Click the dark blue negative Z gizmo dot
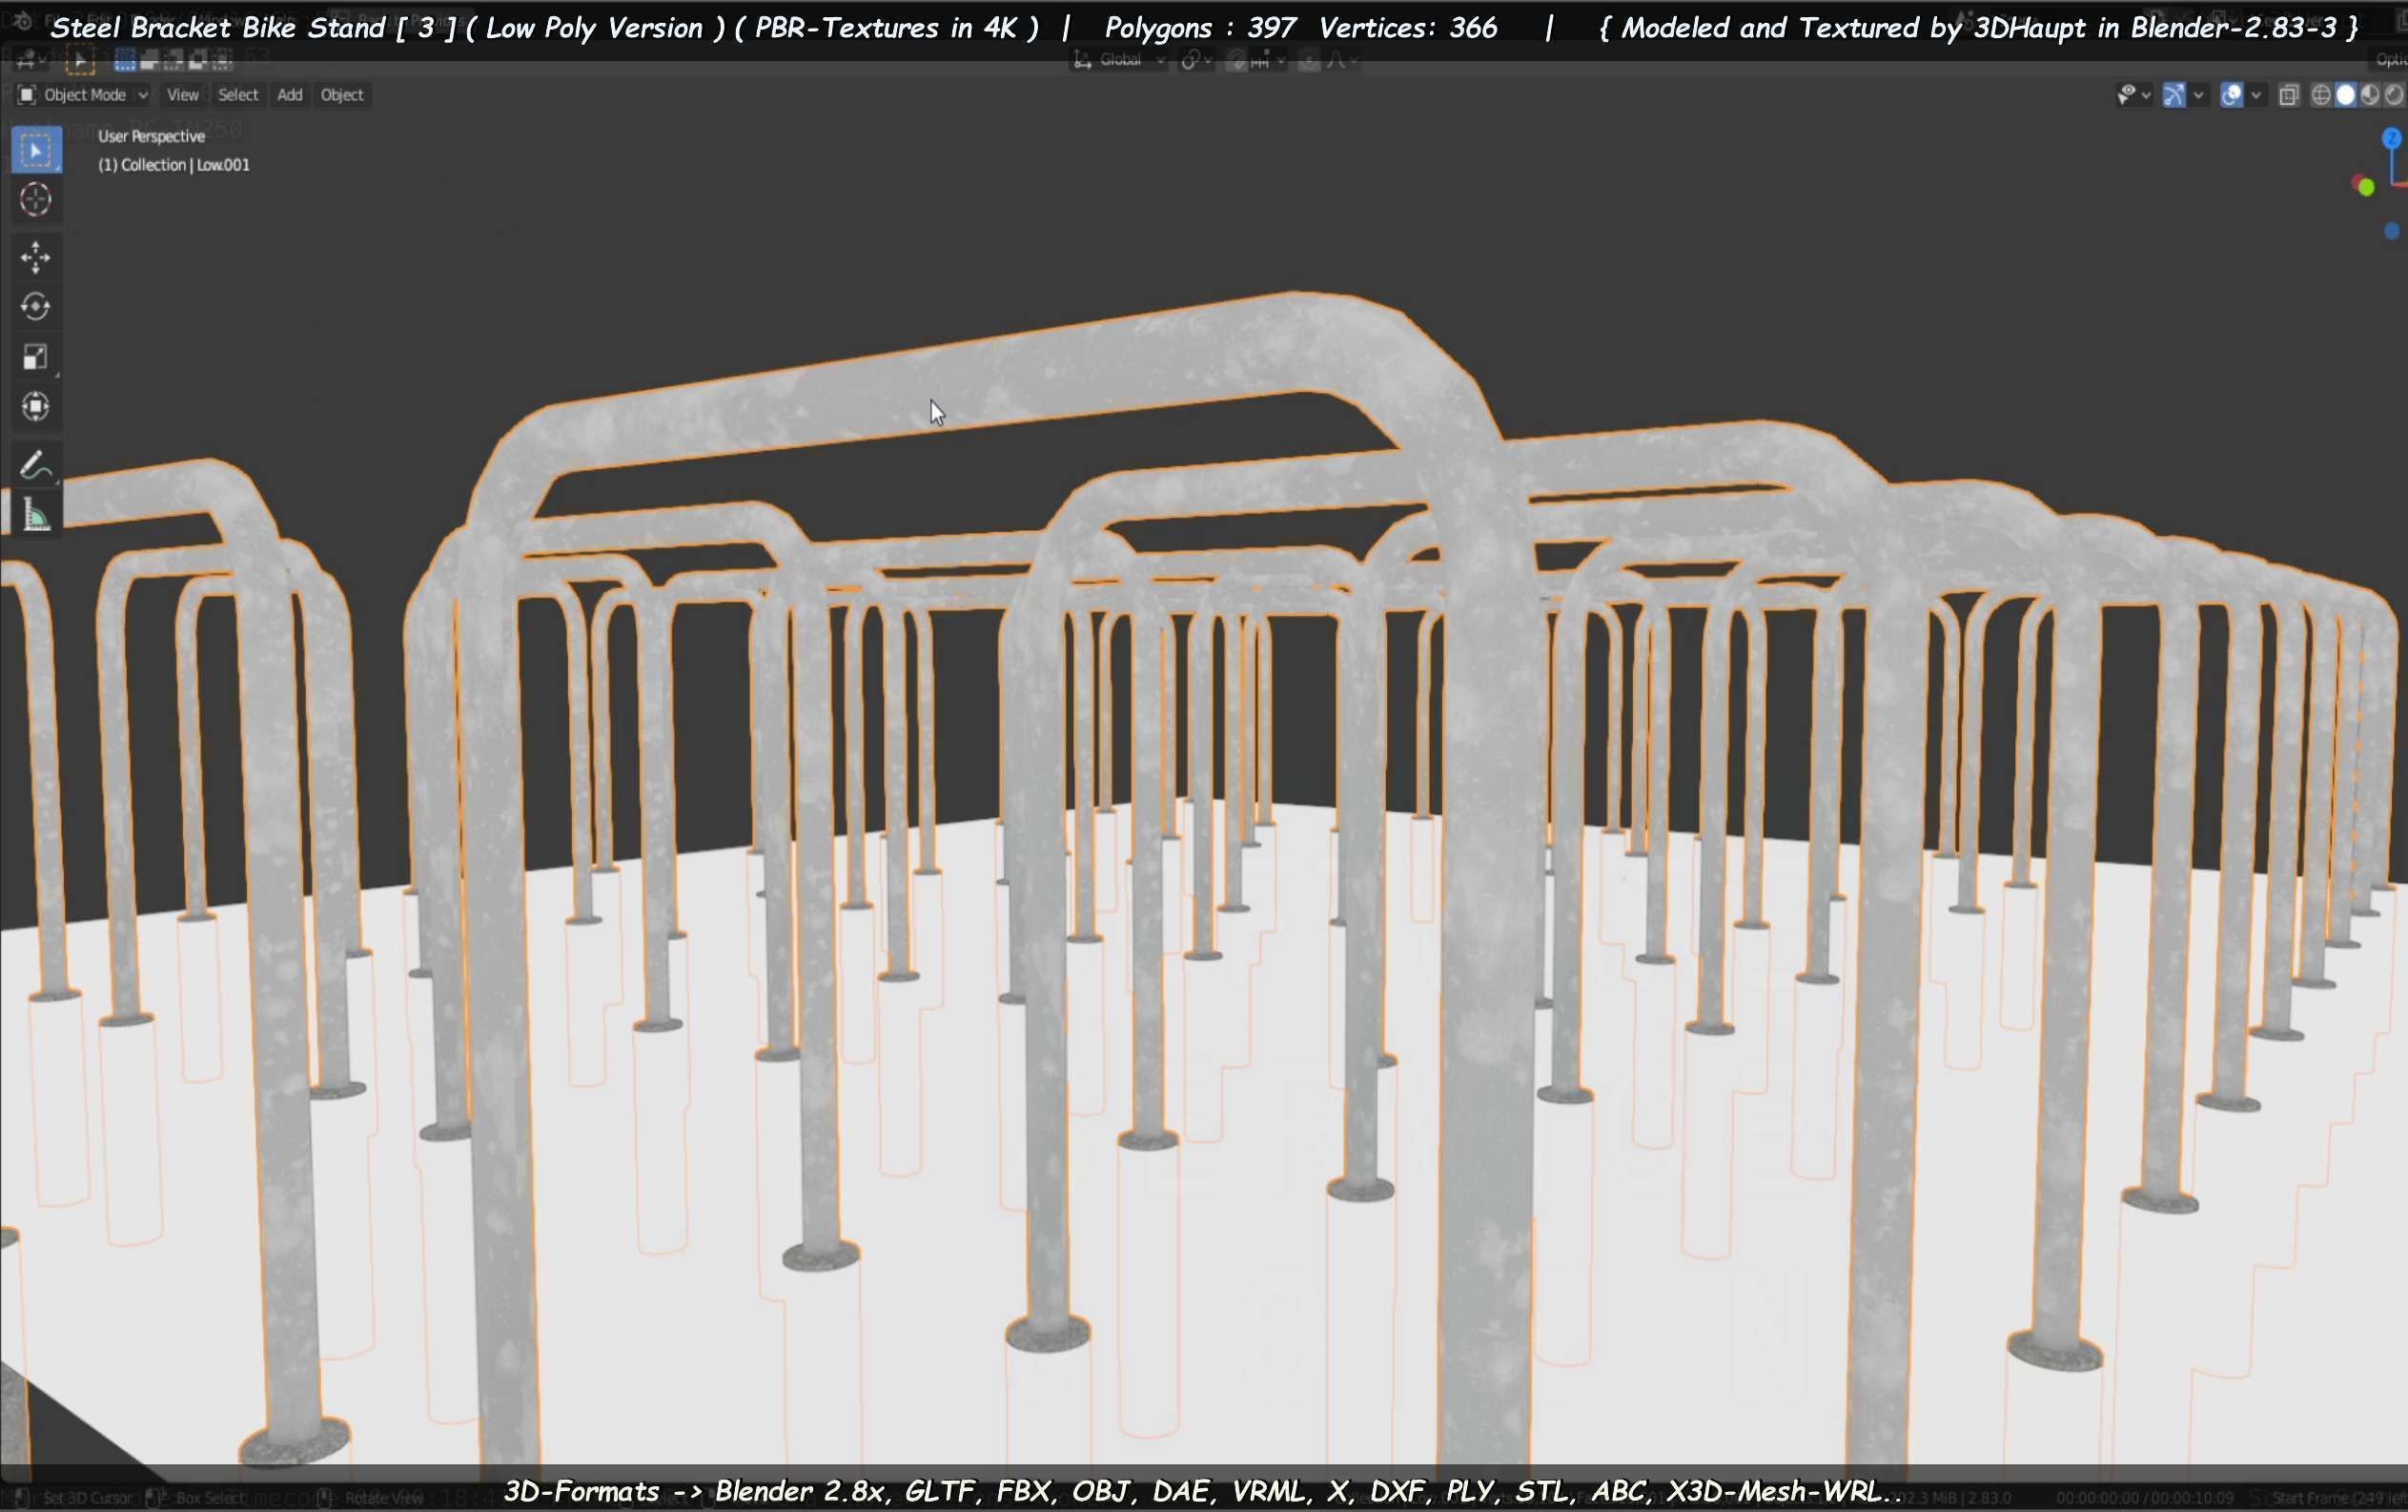This screenshot has width=2408, height=1512. [x=2391, y=231]
